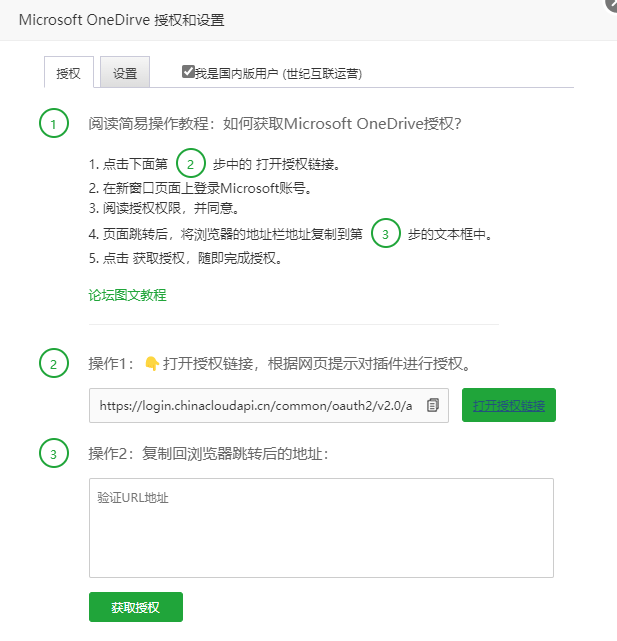Click the 打开授权链接 button
617x641 pixels.
pyautogui.click(x=509, y=405)
